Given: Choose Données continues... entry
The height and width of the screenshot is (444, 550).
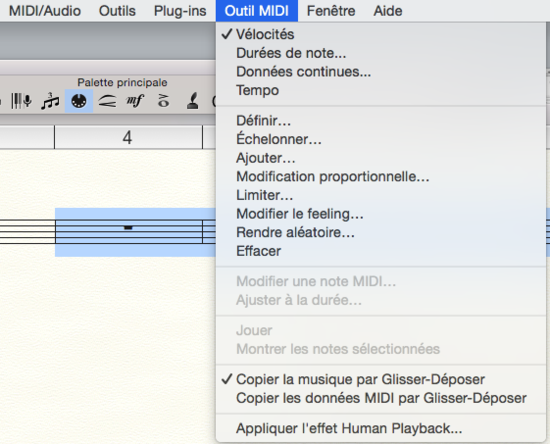Looking at the screenshot, I should point(381,72).
